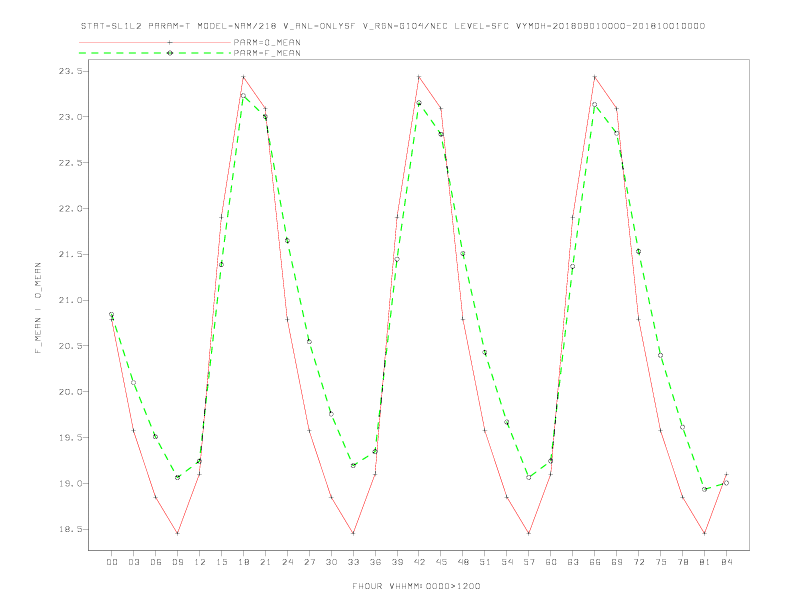Click the x-axis tick label 66
The image size is (792, 612).
click(595, 562)
